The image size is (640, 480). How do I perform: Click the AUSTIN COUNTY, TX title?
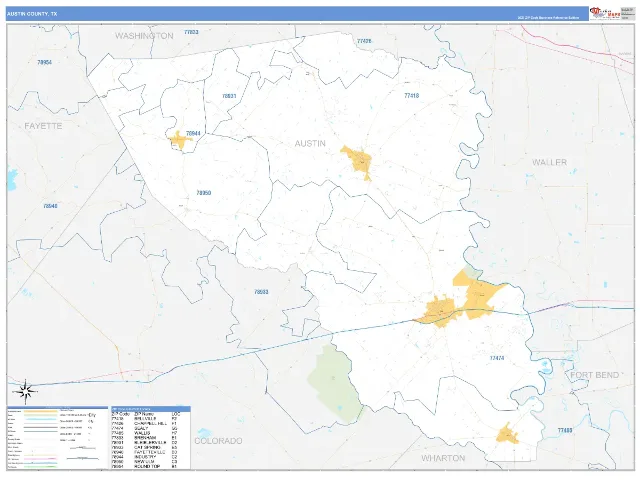pyautogui.click(x=32, y=14)
